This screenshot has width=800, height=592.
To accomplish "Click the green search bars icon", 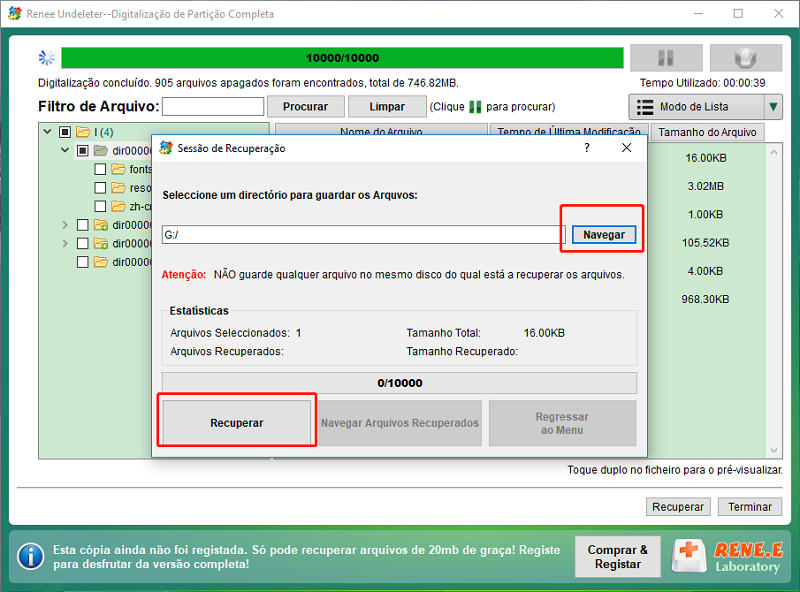I will pyautogui.click(x=475, y=107).
